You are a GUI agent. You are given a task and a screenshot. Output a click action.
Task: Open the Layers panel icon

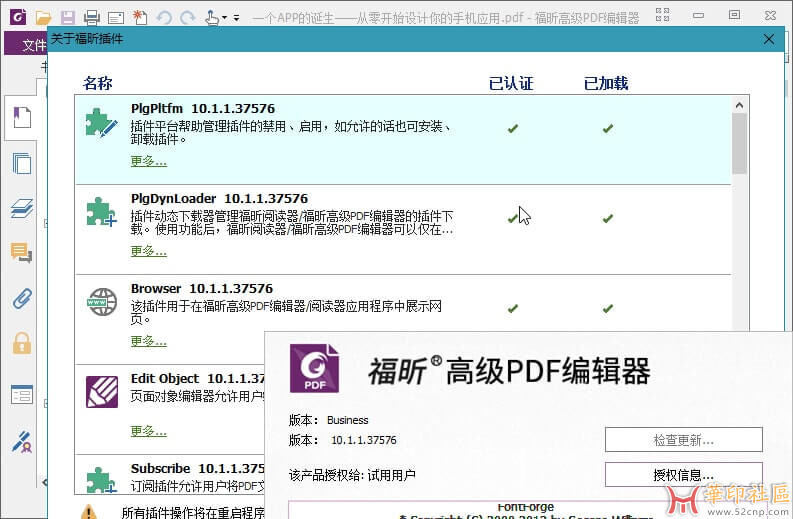[x=22, y=208]
